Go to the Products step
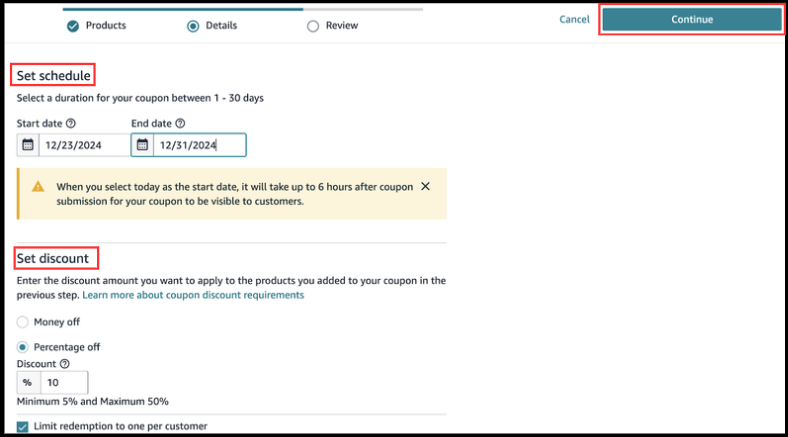The image size is (788, 437). [x=105, y=25]
